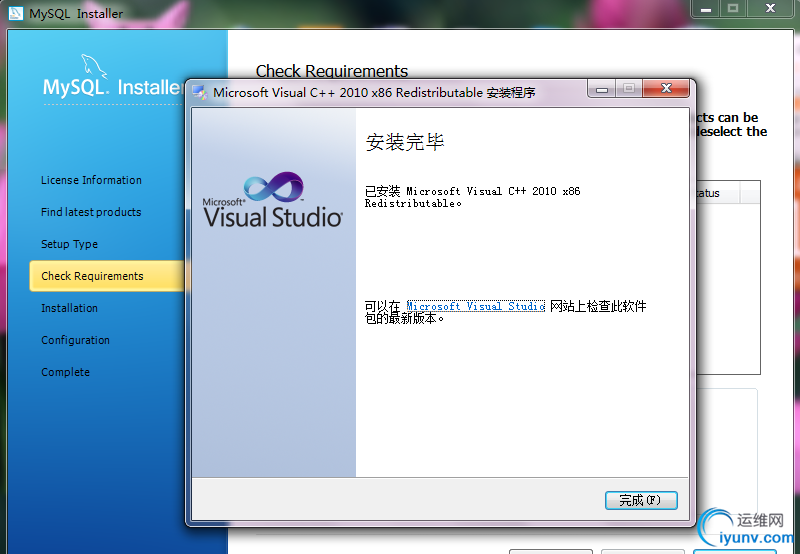The width and height of the screenshot is (800, 554).
Task: Select Setup Type step in the sidebar
Action: pos(69,244)
